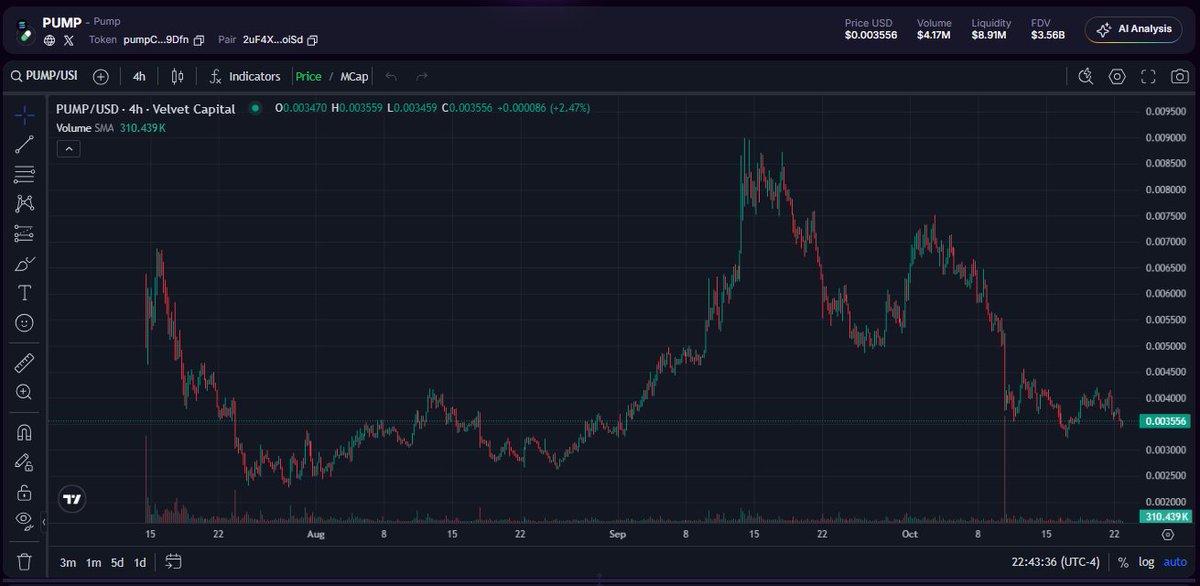Open the candlestick chart style menu
This screenshot has height=586, width=1200.
click(178, 76)
